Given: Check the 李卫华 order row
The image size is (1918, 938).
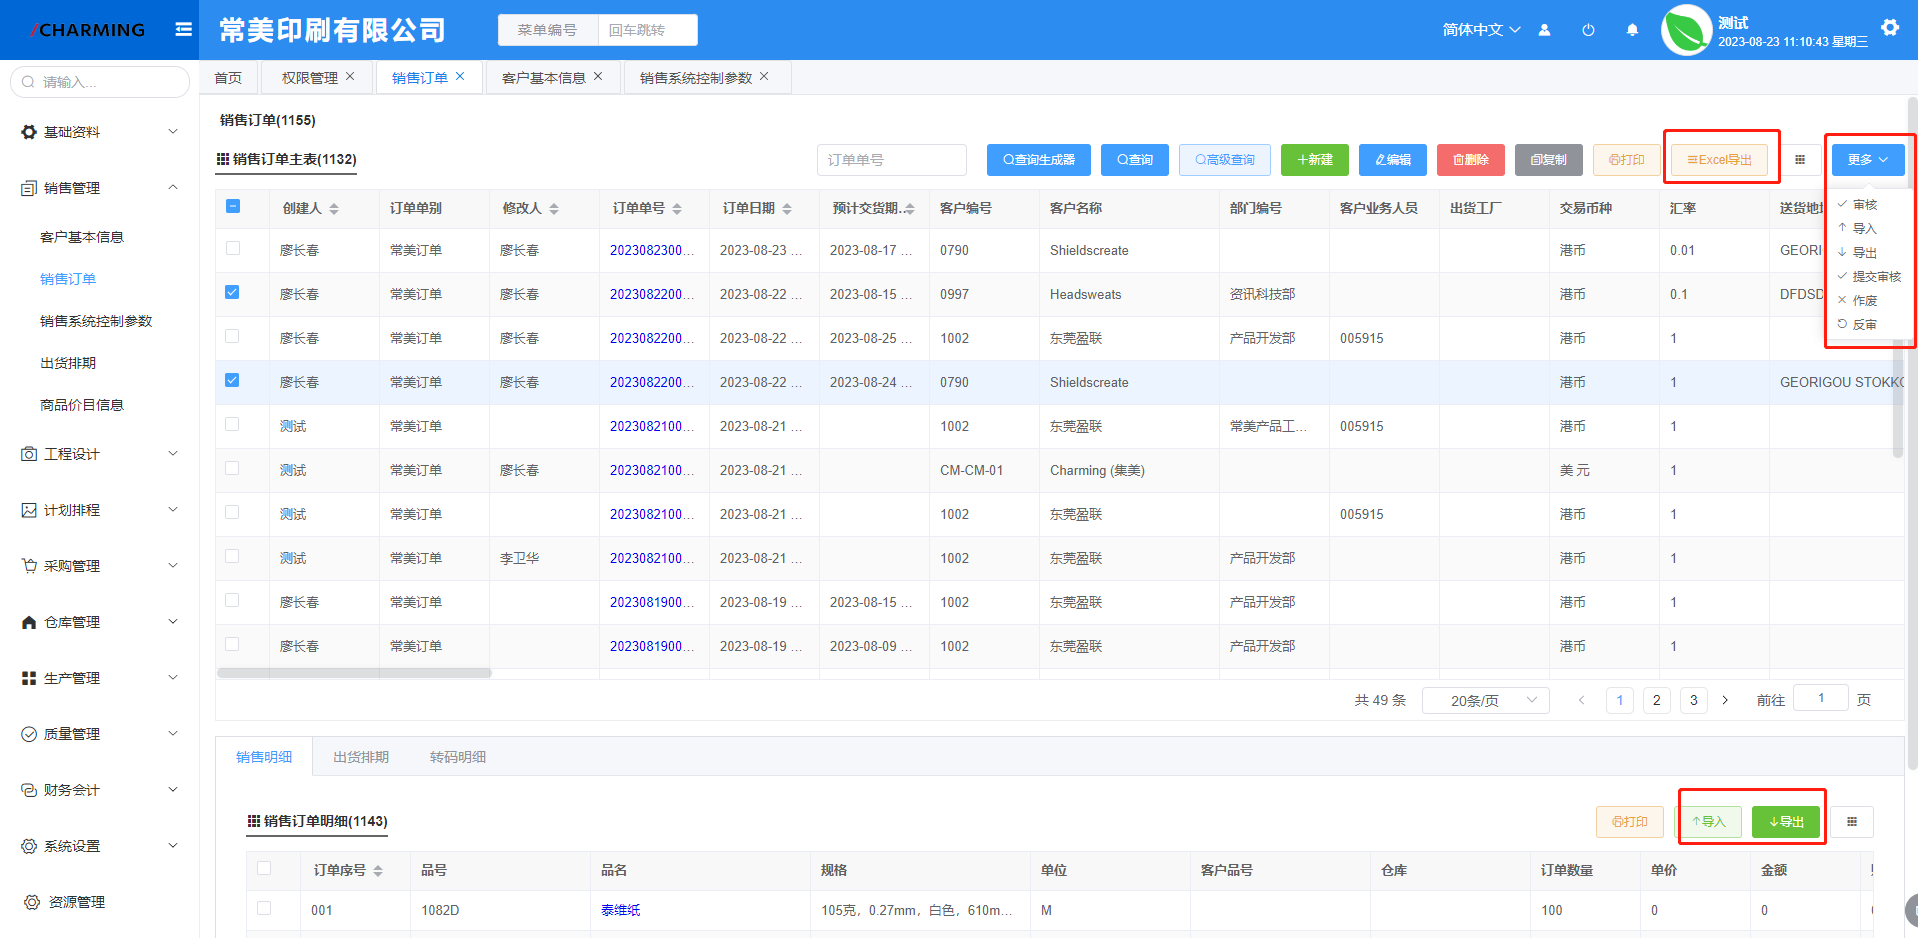Looking at the screenshot, I should (x=233, y=556).
